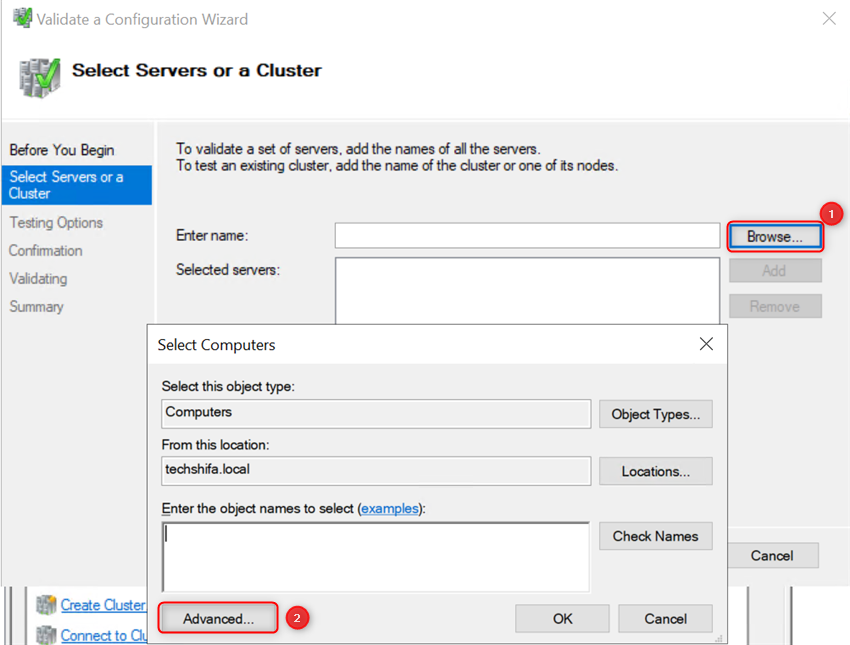The height and width of the screenshot is (645, 850).
Task: Click the Browse button
Action: 775,235
